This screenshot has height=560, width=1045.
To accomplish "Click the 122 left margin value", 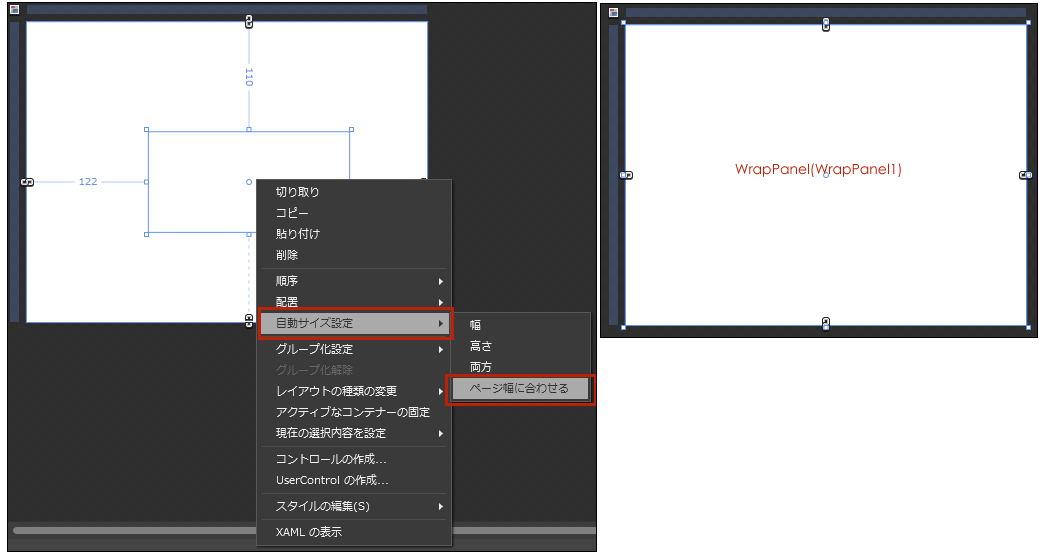I will point(88,182).
